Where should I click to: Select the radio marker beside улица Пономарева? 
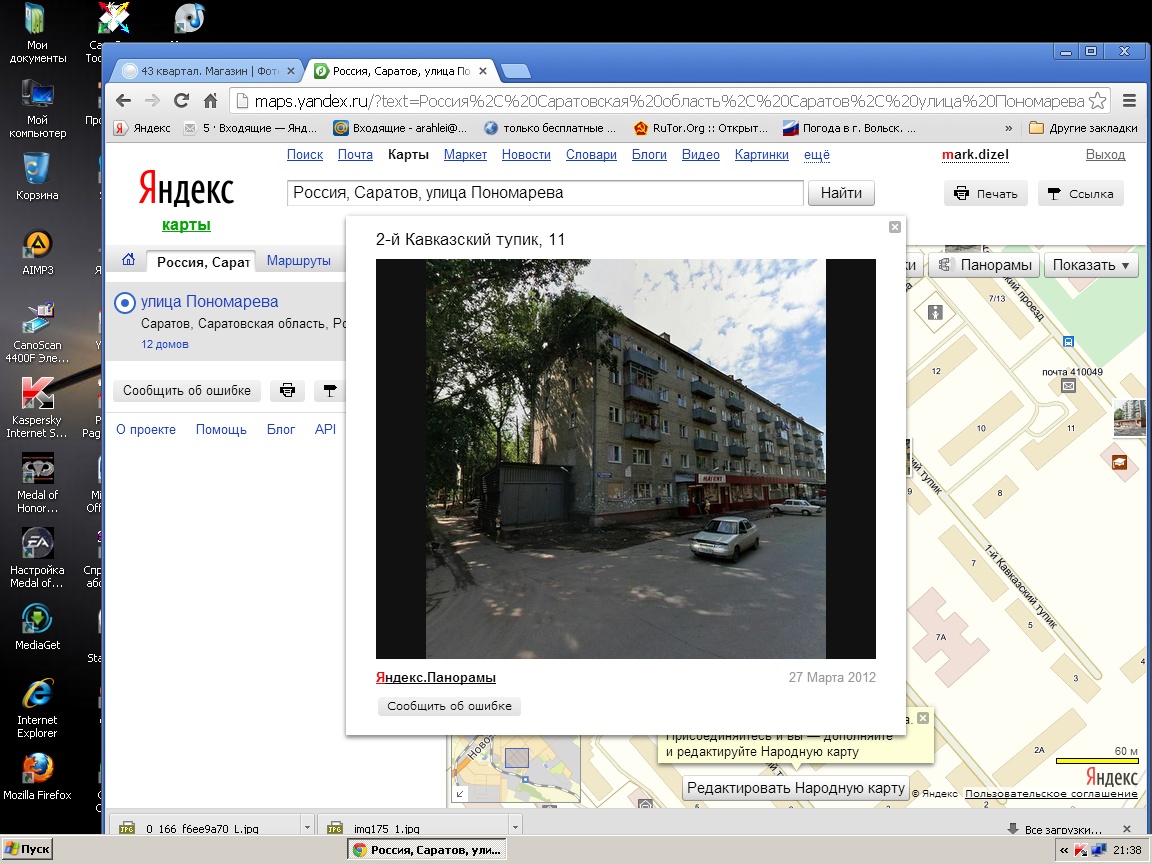125,303
